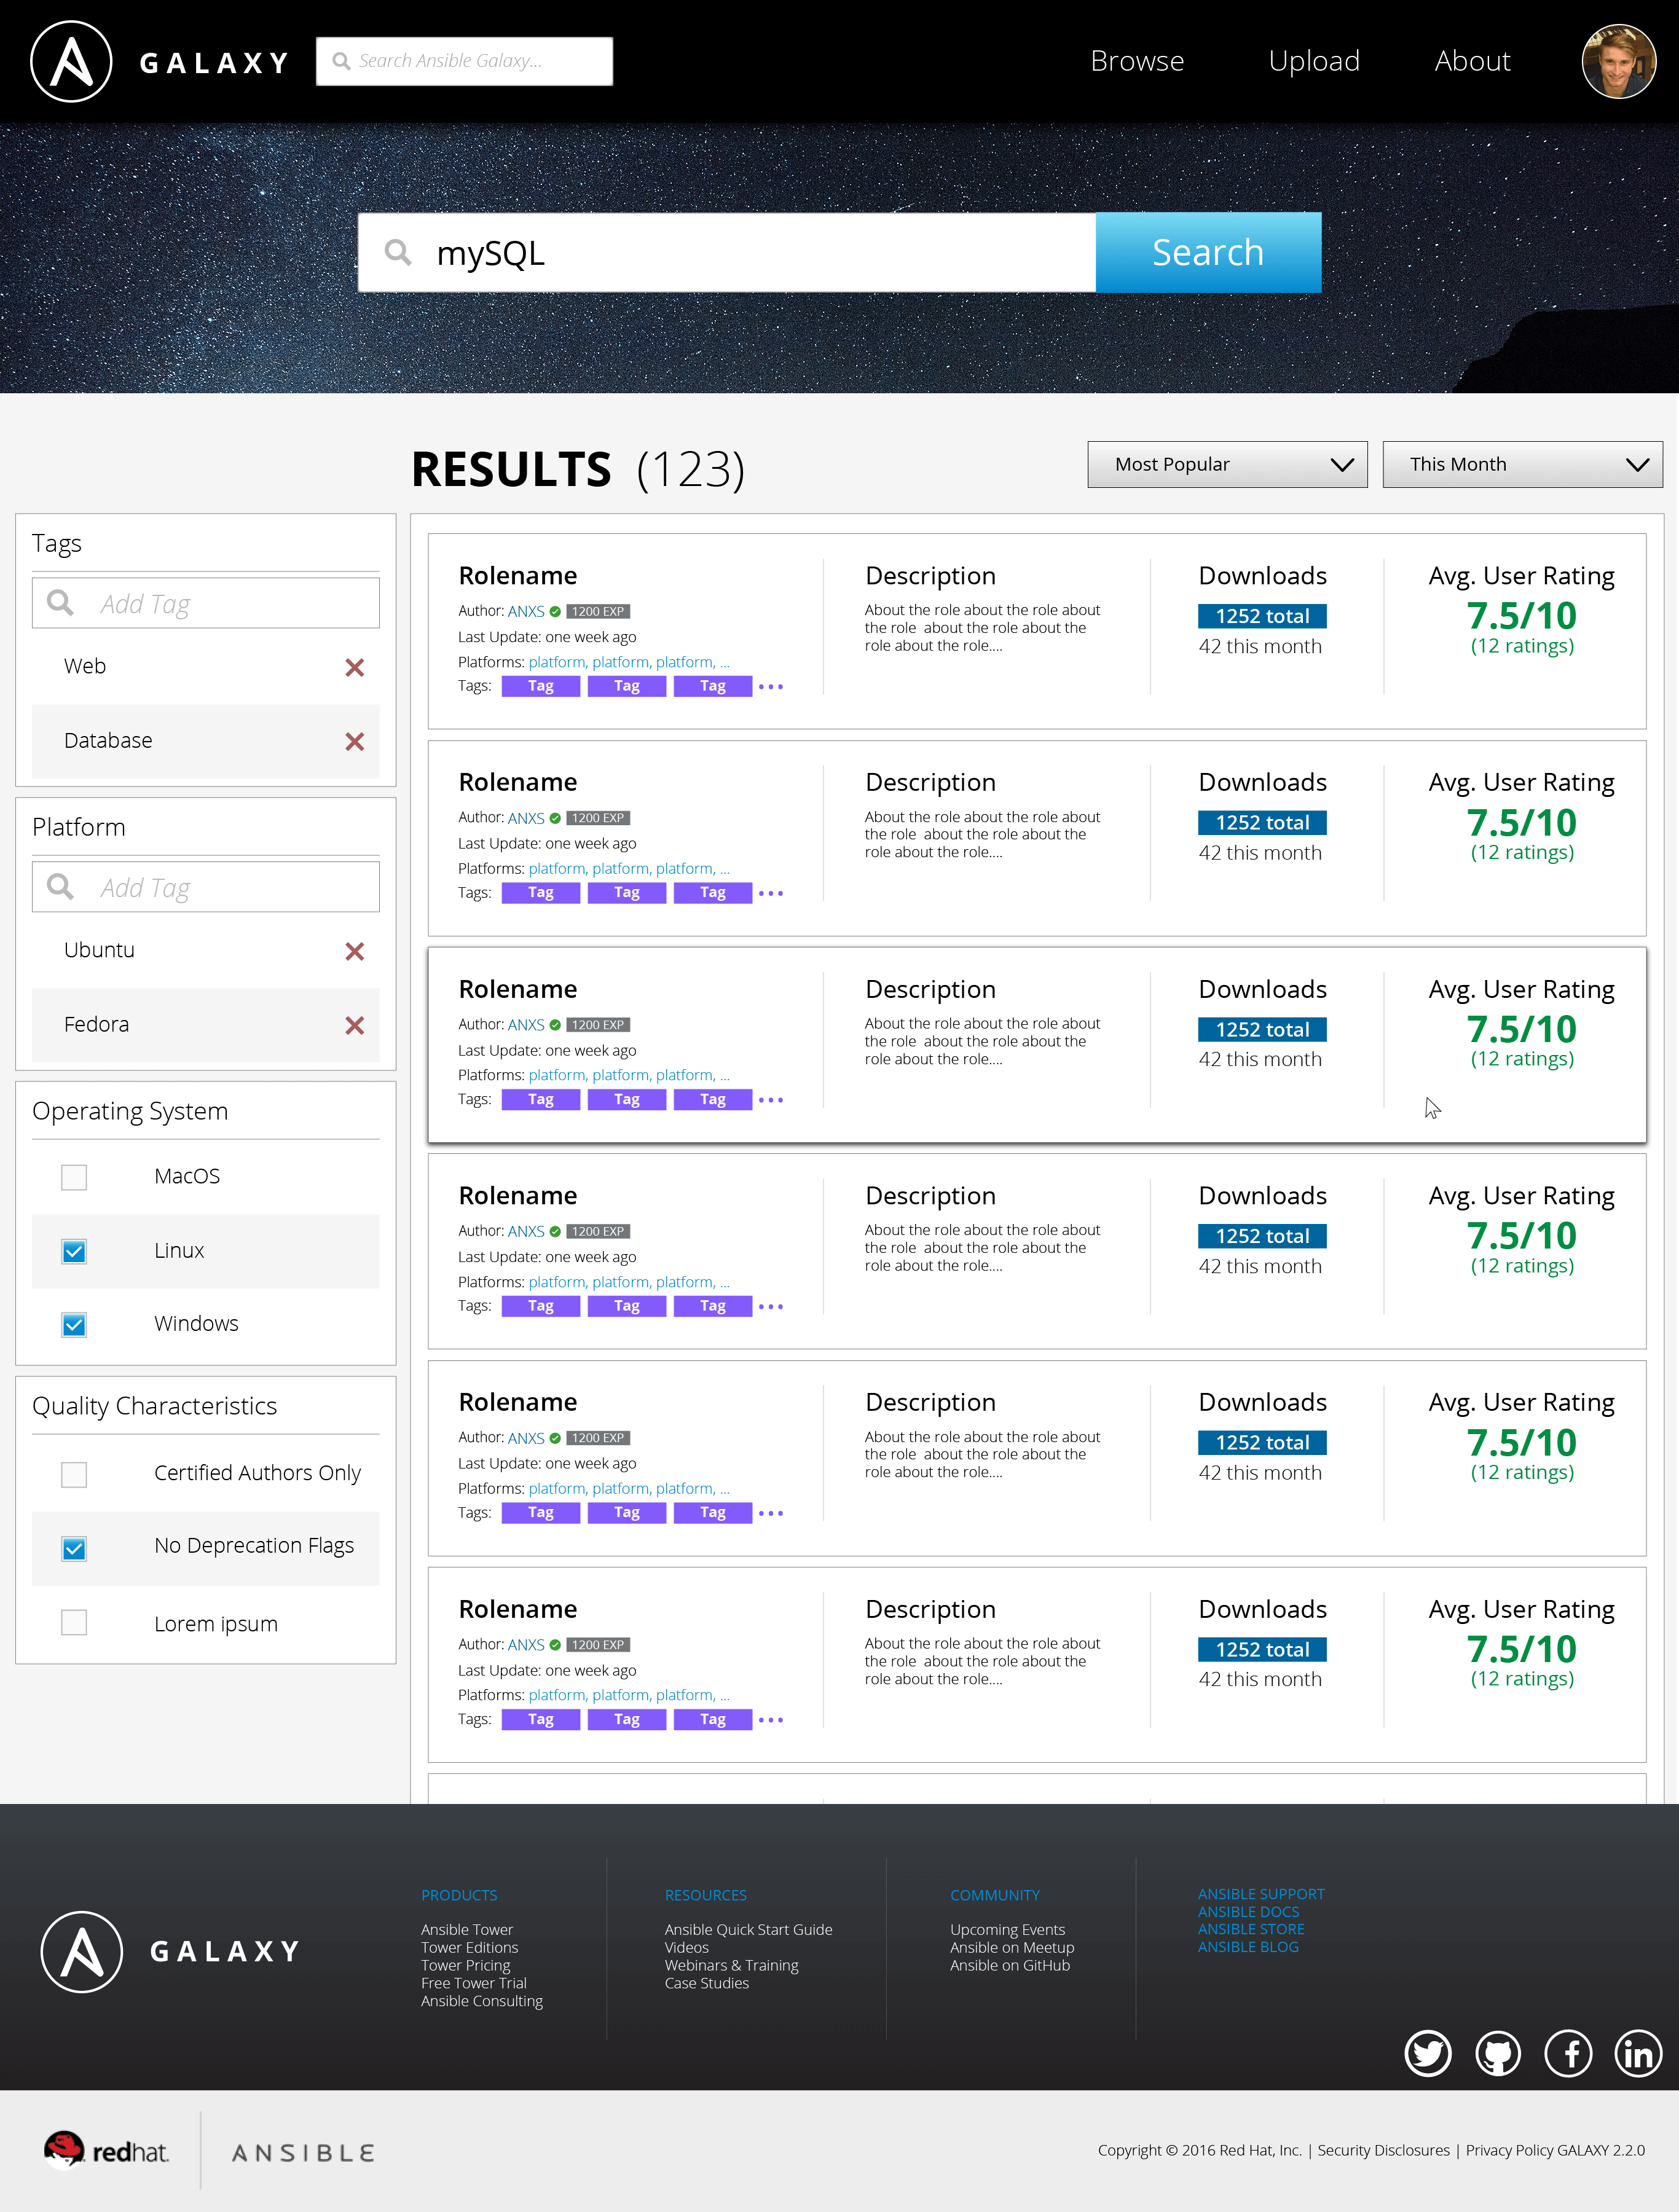Toggle the Linux operating system checkbox
The width and height of the screenshot is (1679, 2212).
(74, 1252)
